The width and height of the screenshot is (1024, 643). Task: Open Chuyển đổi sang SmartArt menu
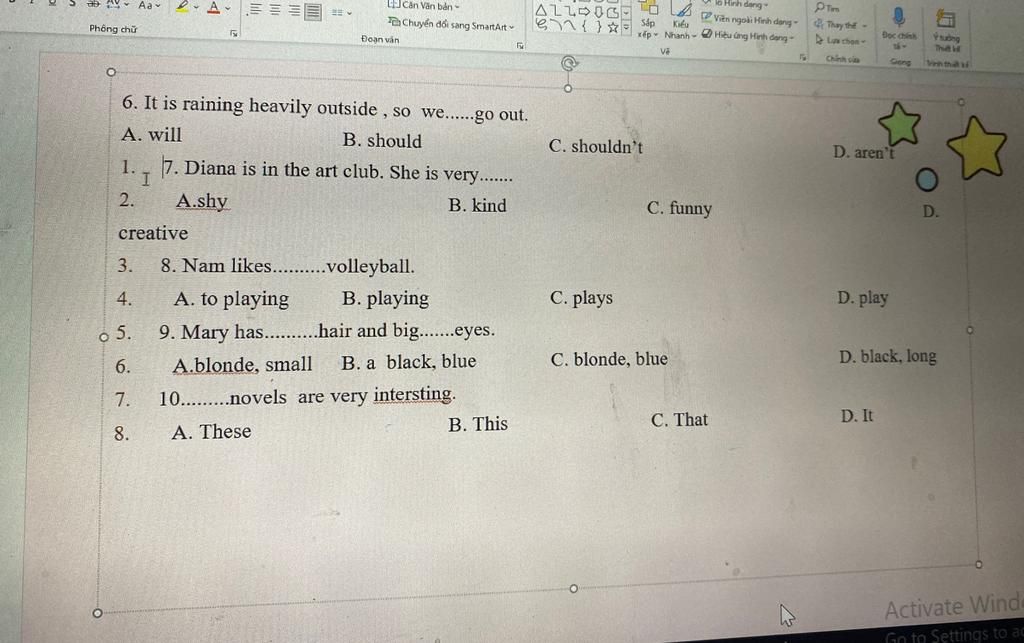pyautogui.click(x=451, y=25)
